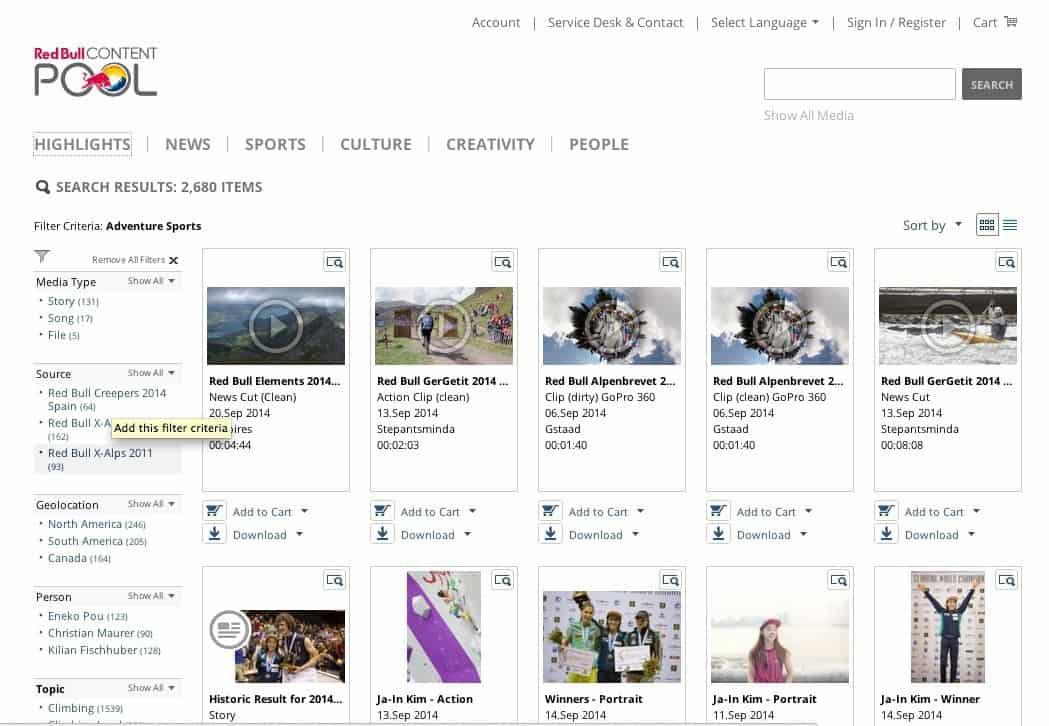Click the search input field
The height and width of the screenshot is (726, 1049).
(x=858, y=84)
